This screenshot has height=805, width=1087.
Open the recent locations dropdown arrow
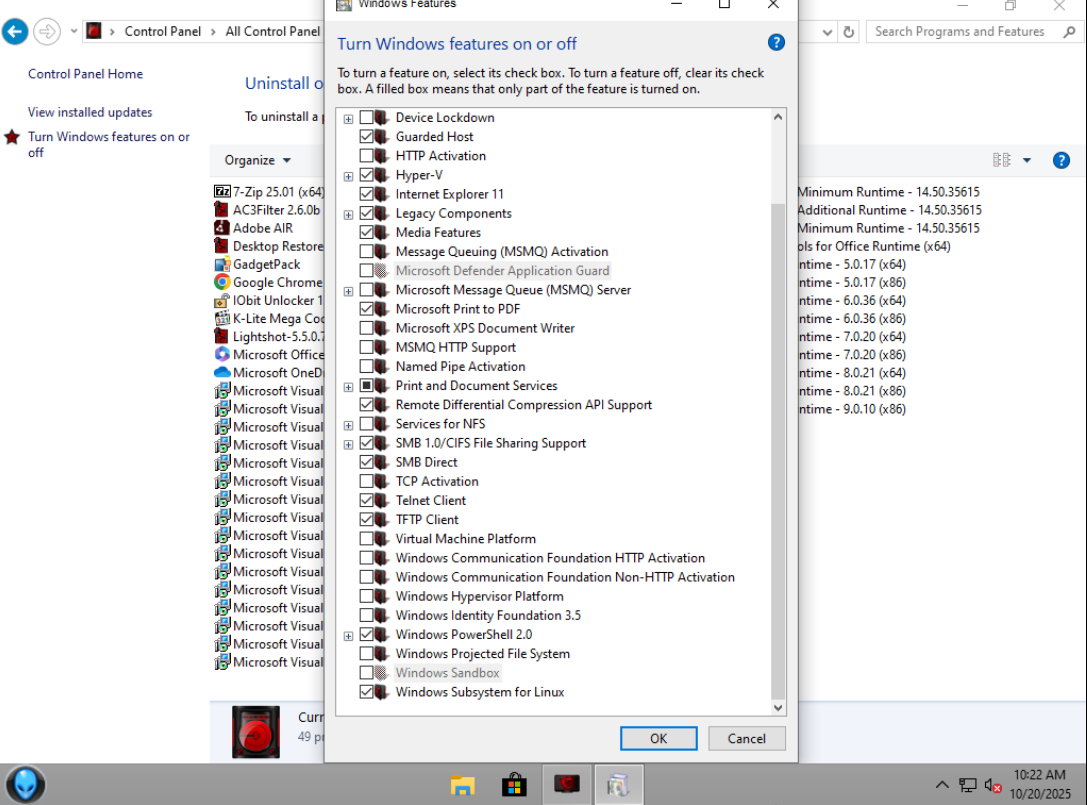pyautogui.click(x=73, y=31)
